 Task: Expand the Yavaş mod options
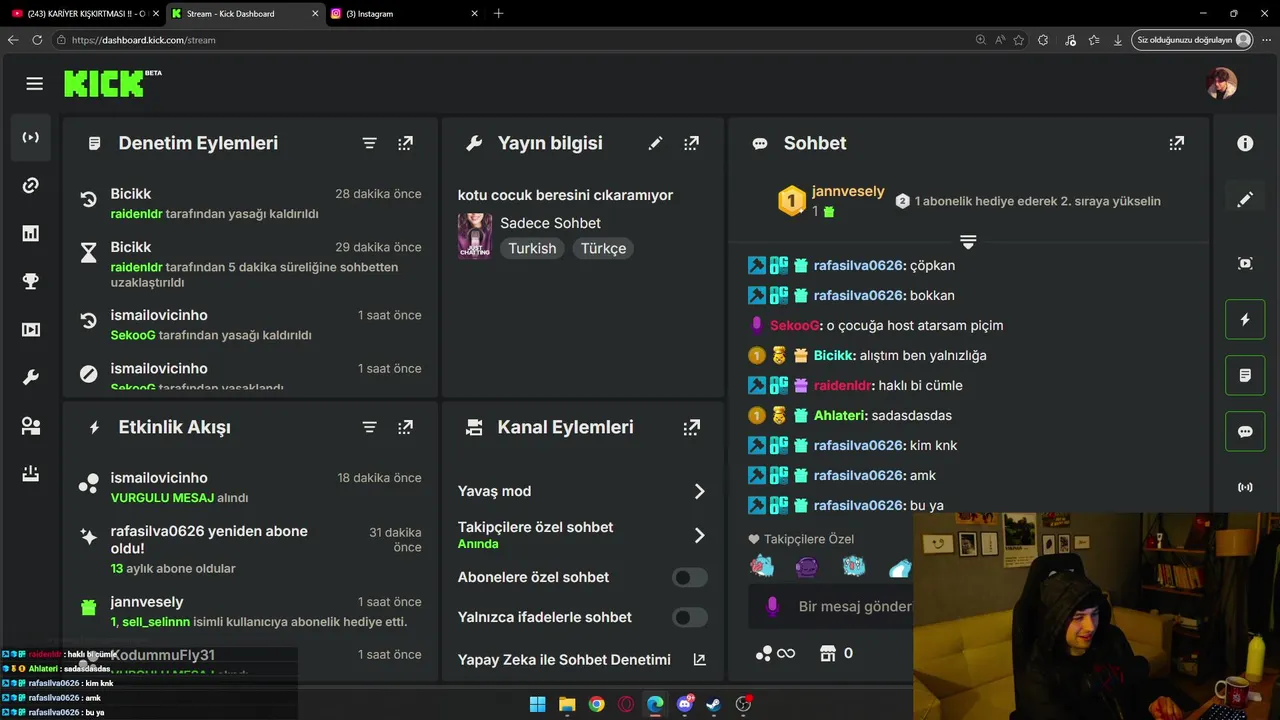tap(699, 491)
